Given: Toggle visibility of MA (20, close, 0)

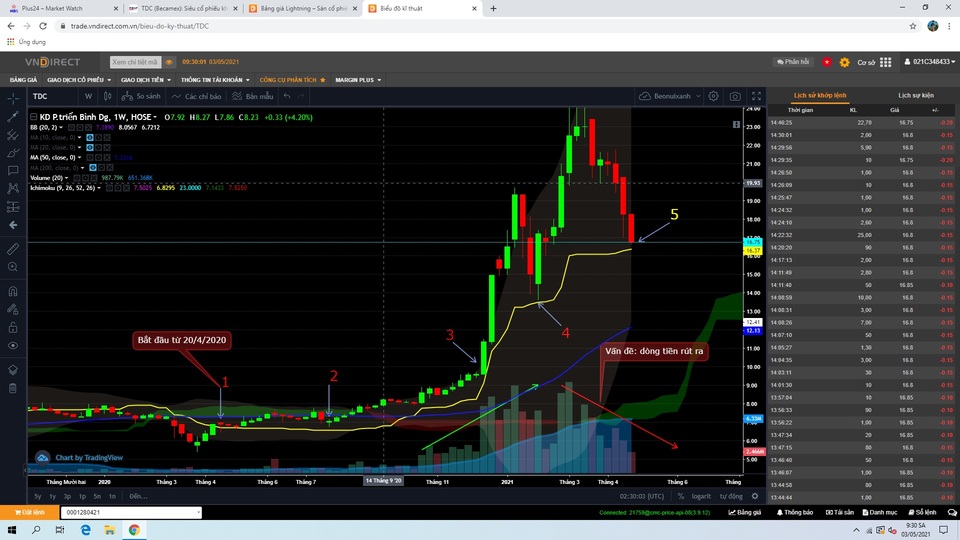Looking at the screenshot, I should click(x=90, y=148).
